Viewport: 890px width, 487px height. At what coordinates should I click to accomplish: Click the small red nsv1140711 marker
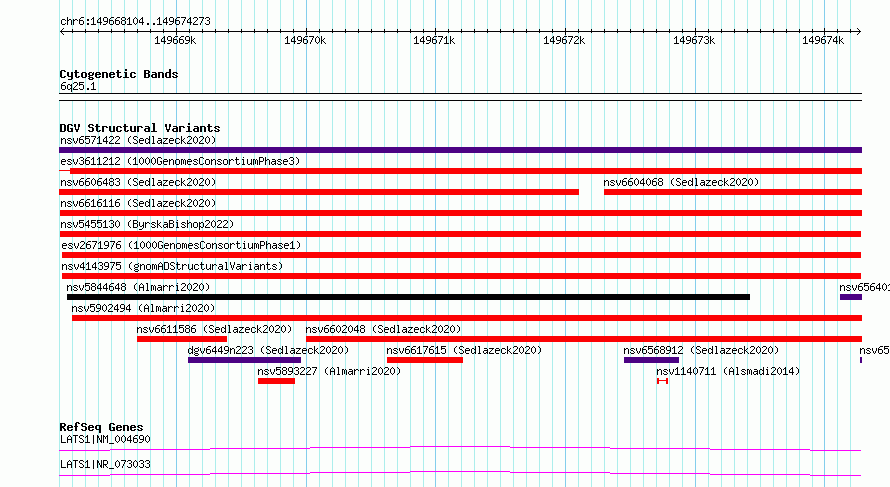click(x=662, y=381)
